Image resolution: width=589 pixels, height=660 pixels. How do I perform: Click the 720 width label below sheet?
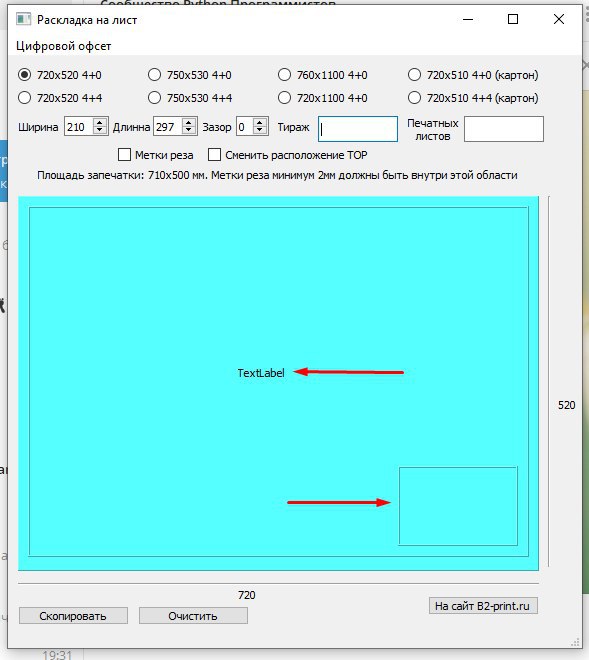click(247, 595)
